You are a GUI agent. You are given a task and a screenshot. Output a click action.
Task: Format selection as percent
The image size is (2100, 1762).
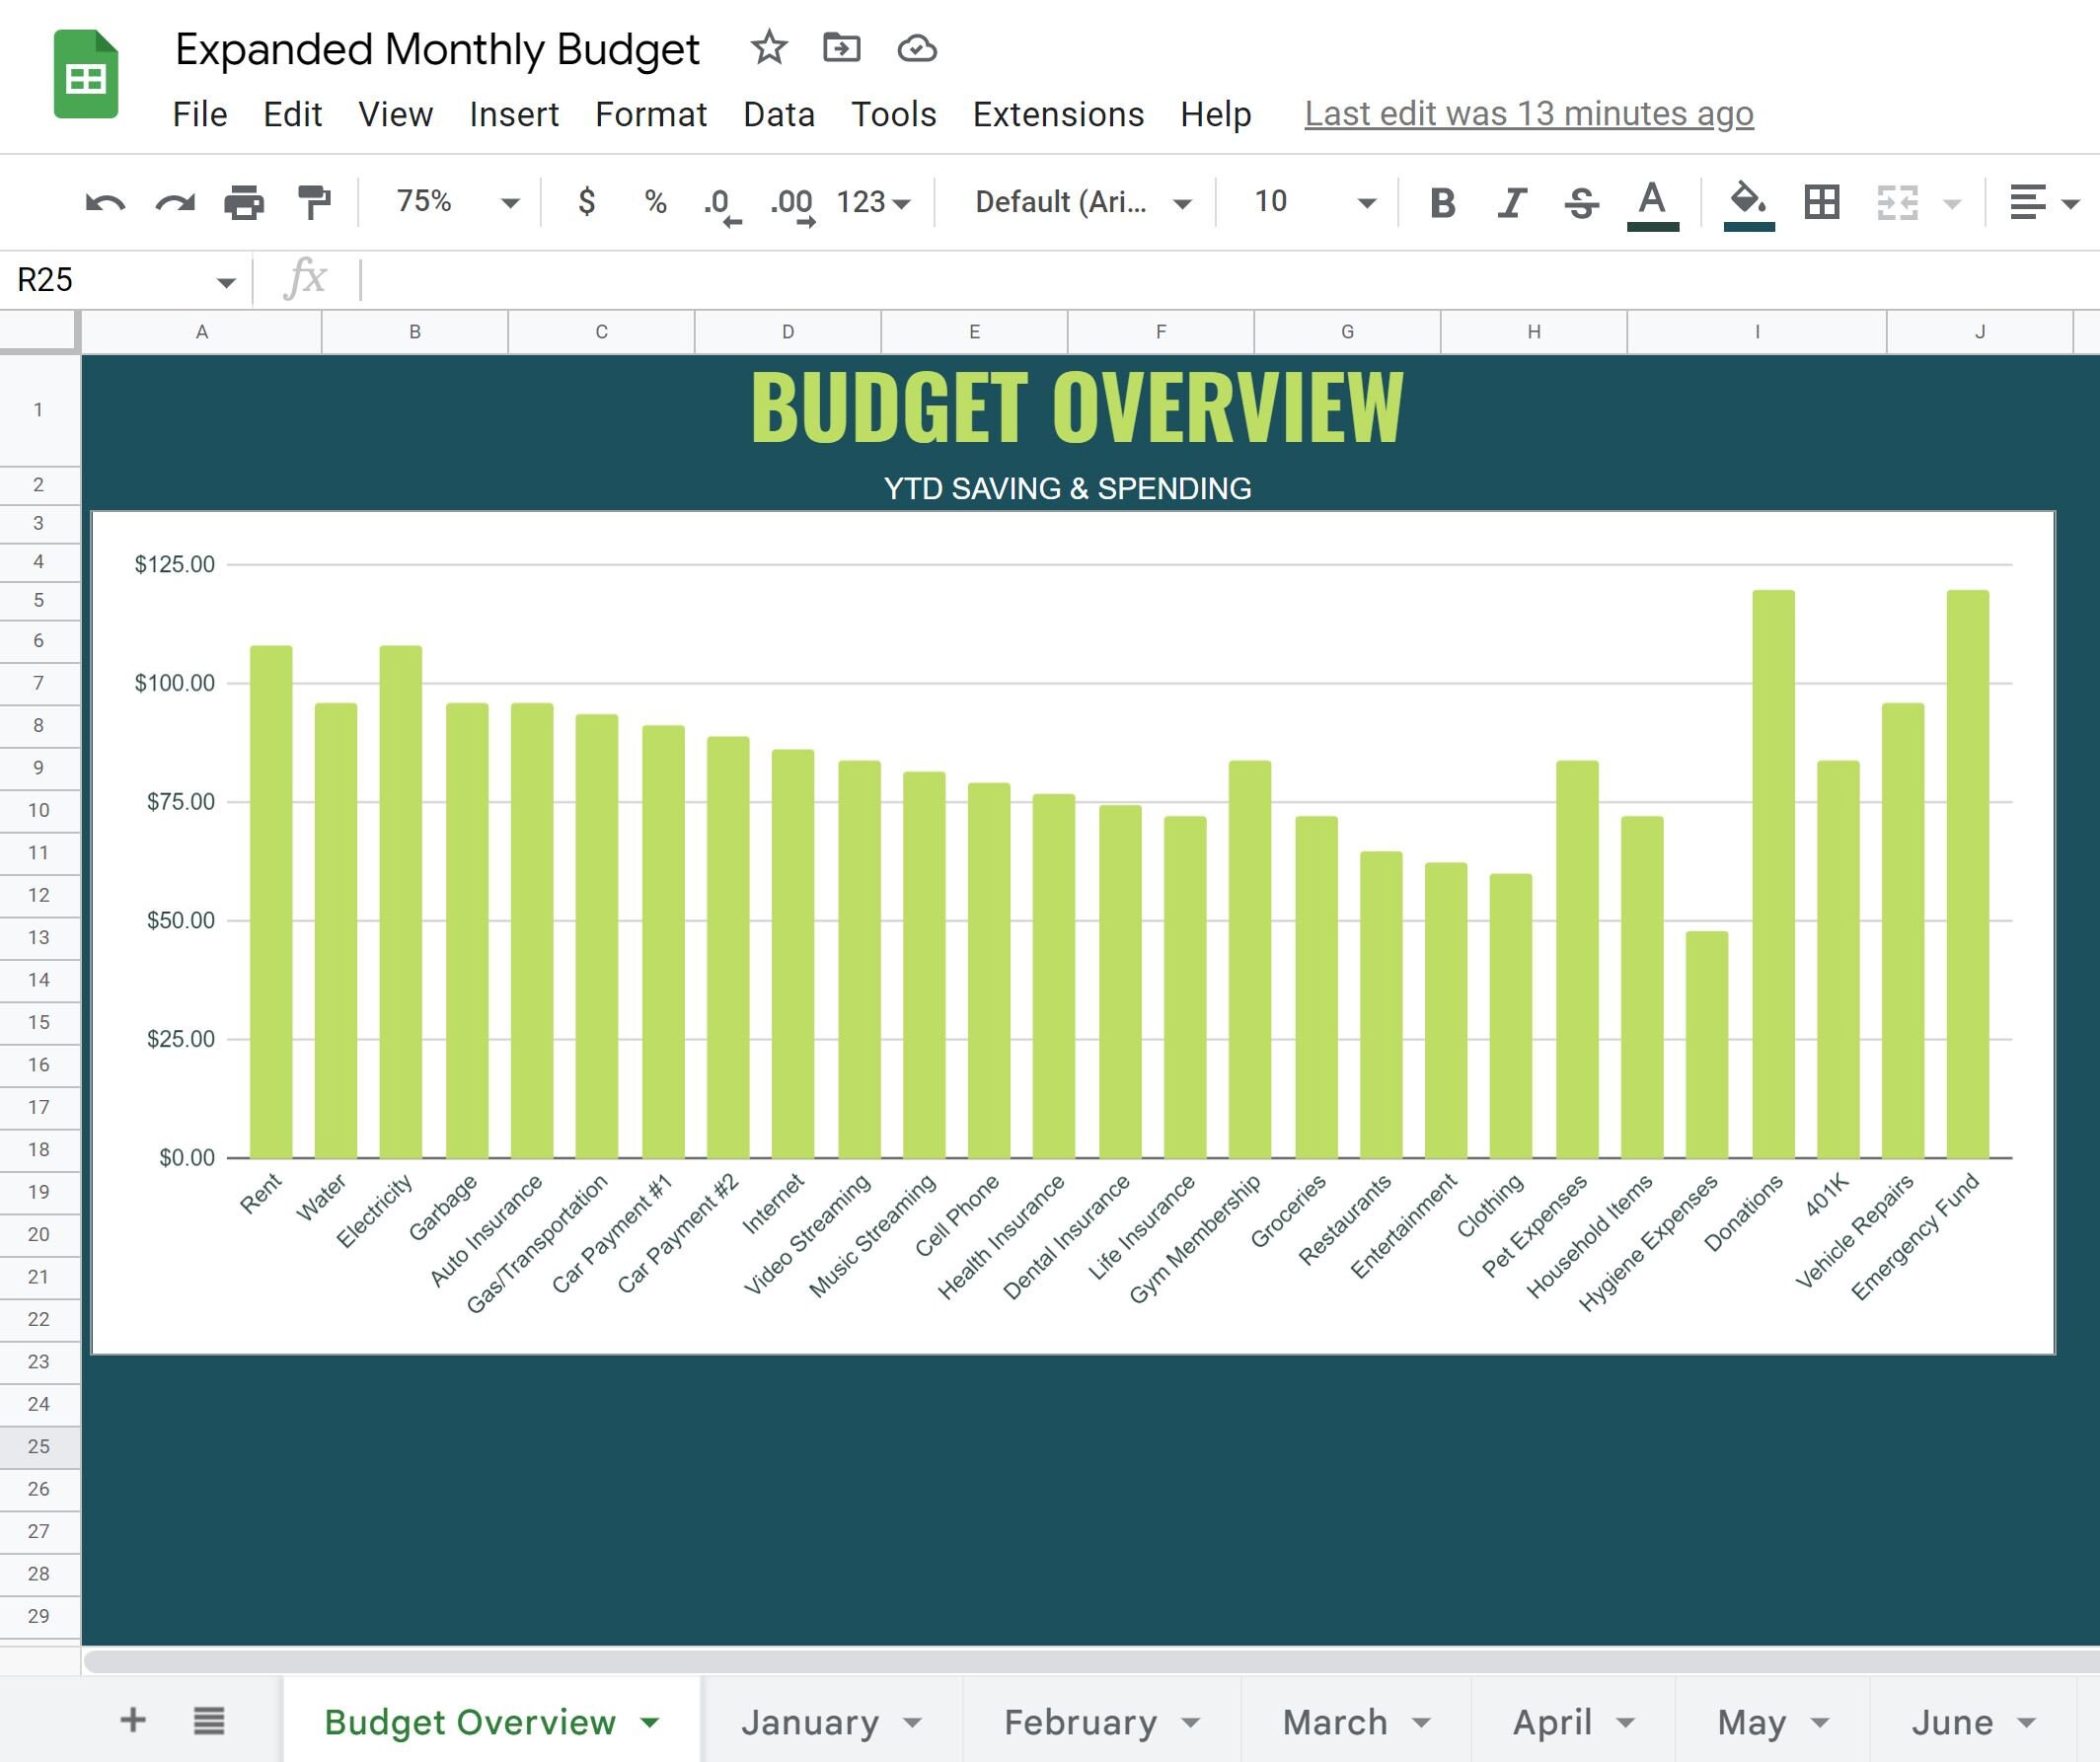[655, 202]
